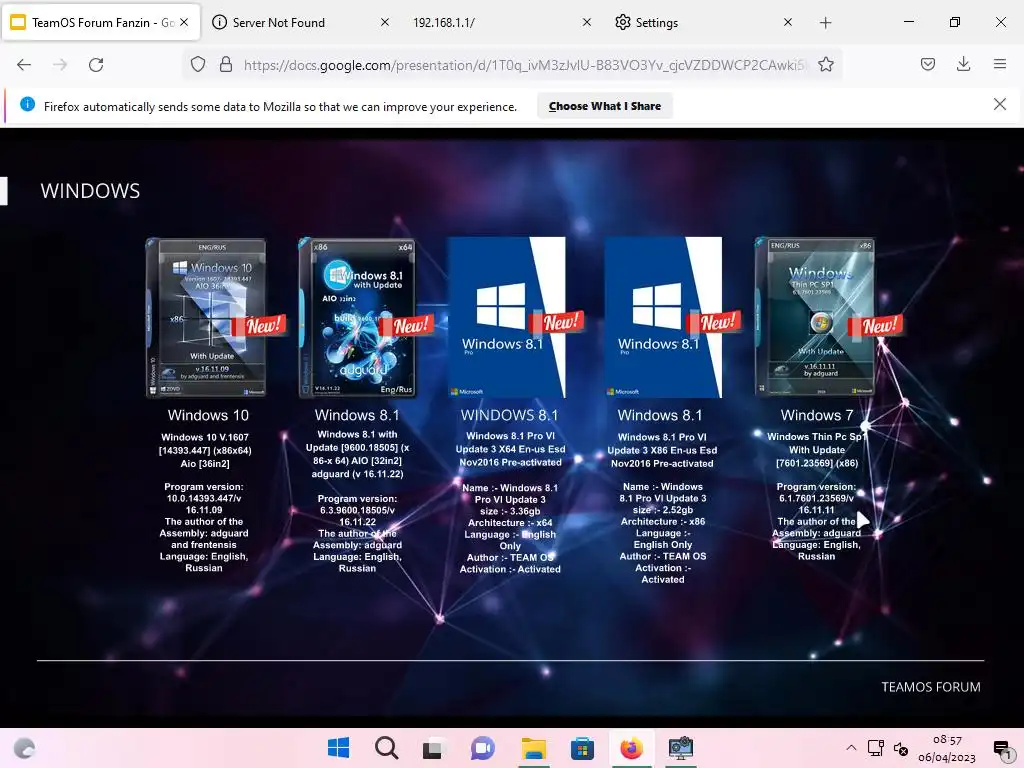Open Task View on the taskbar
The image size is (1024, 768).
tap(433, 748)
